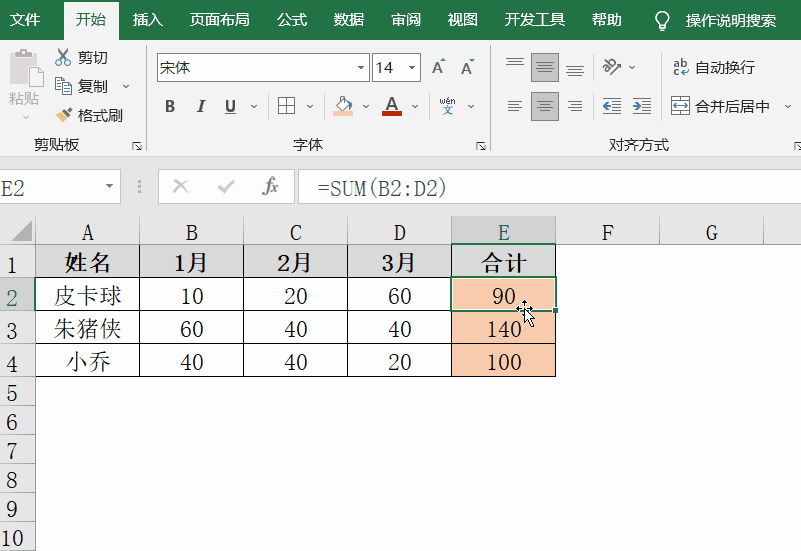Open the font name 宋体 dropdown

tap(361, 68)
